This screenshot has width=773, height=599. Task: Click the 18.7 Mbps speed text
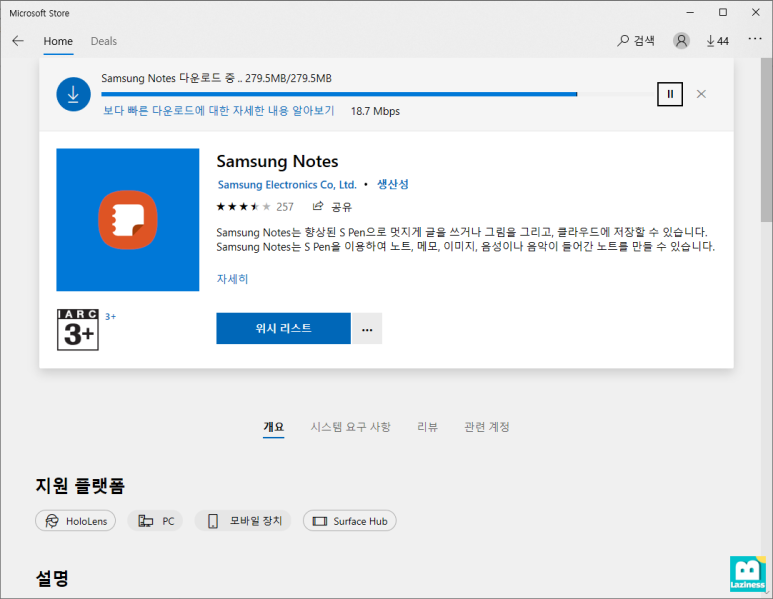point(375,111)
